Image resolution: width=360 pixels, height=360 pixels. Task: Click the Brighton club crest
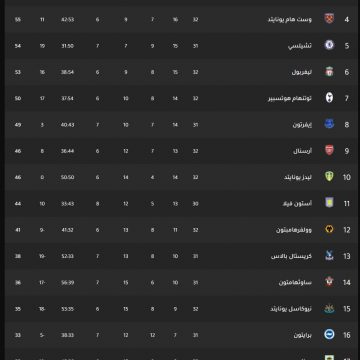click(329, 335)
